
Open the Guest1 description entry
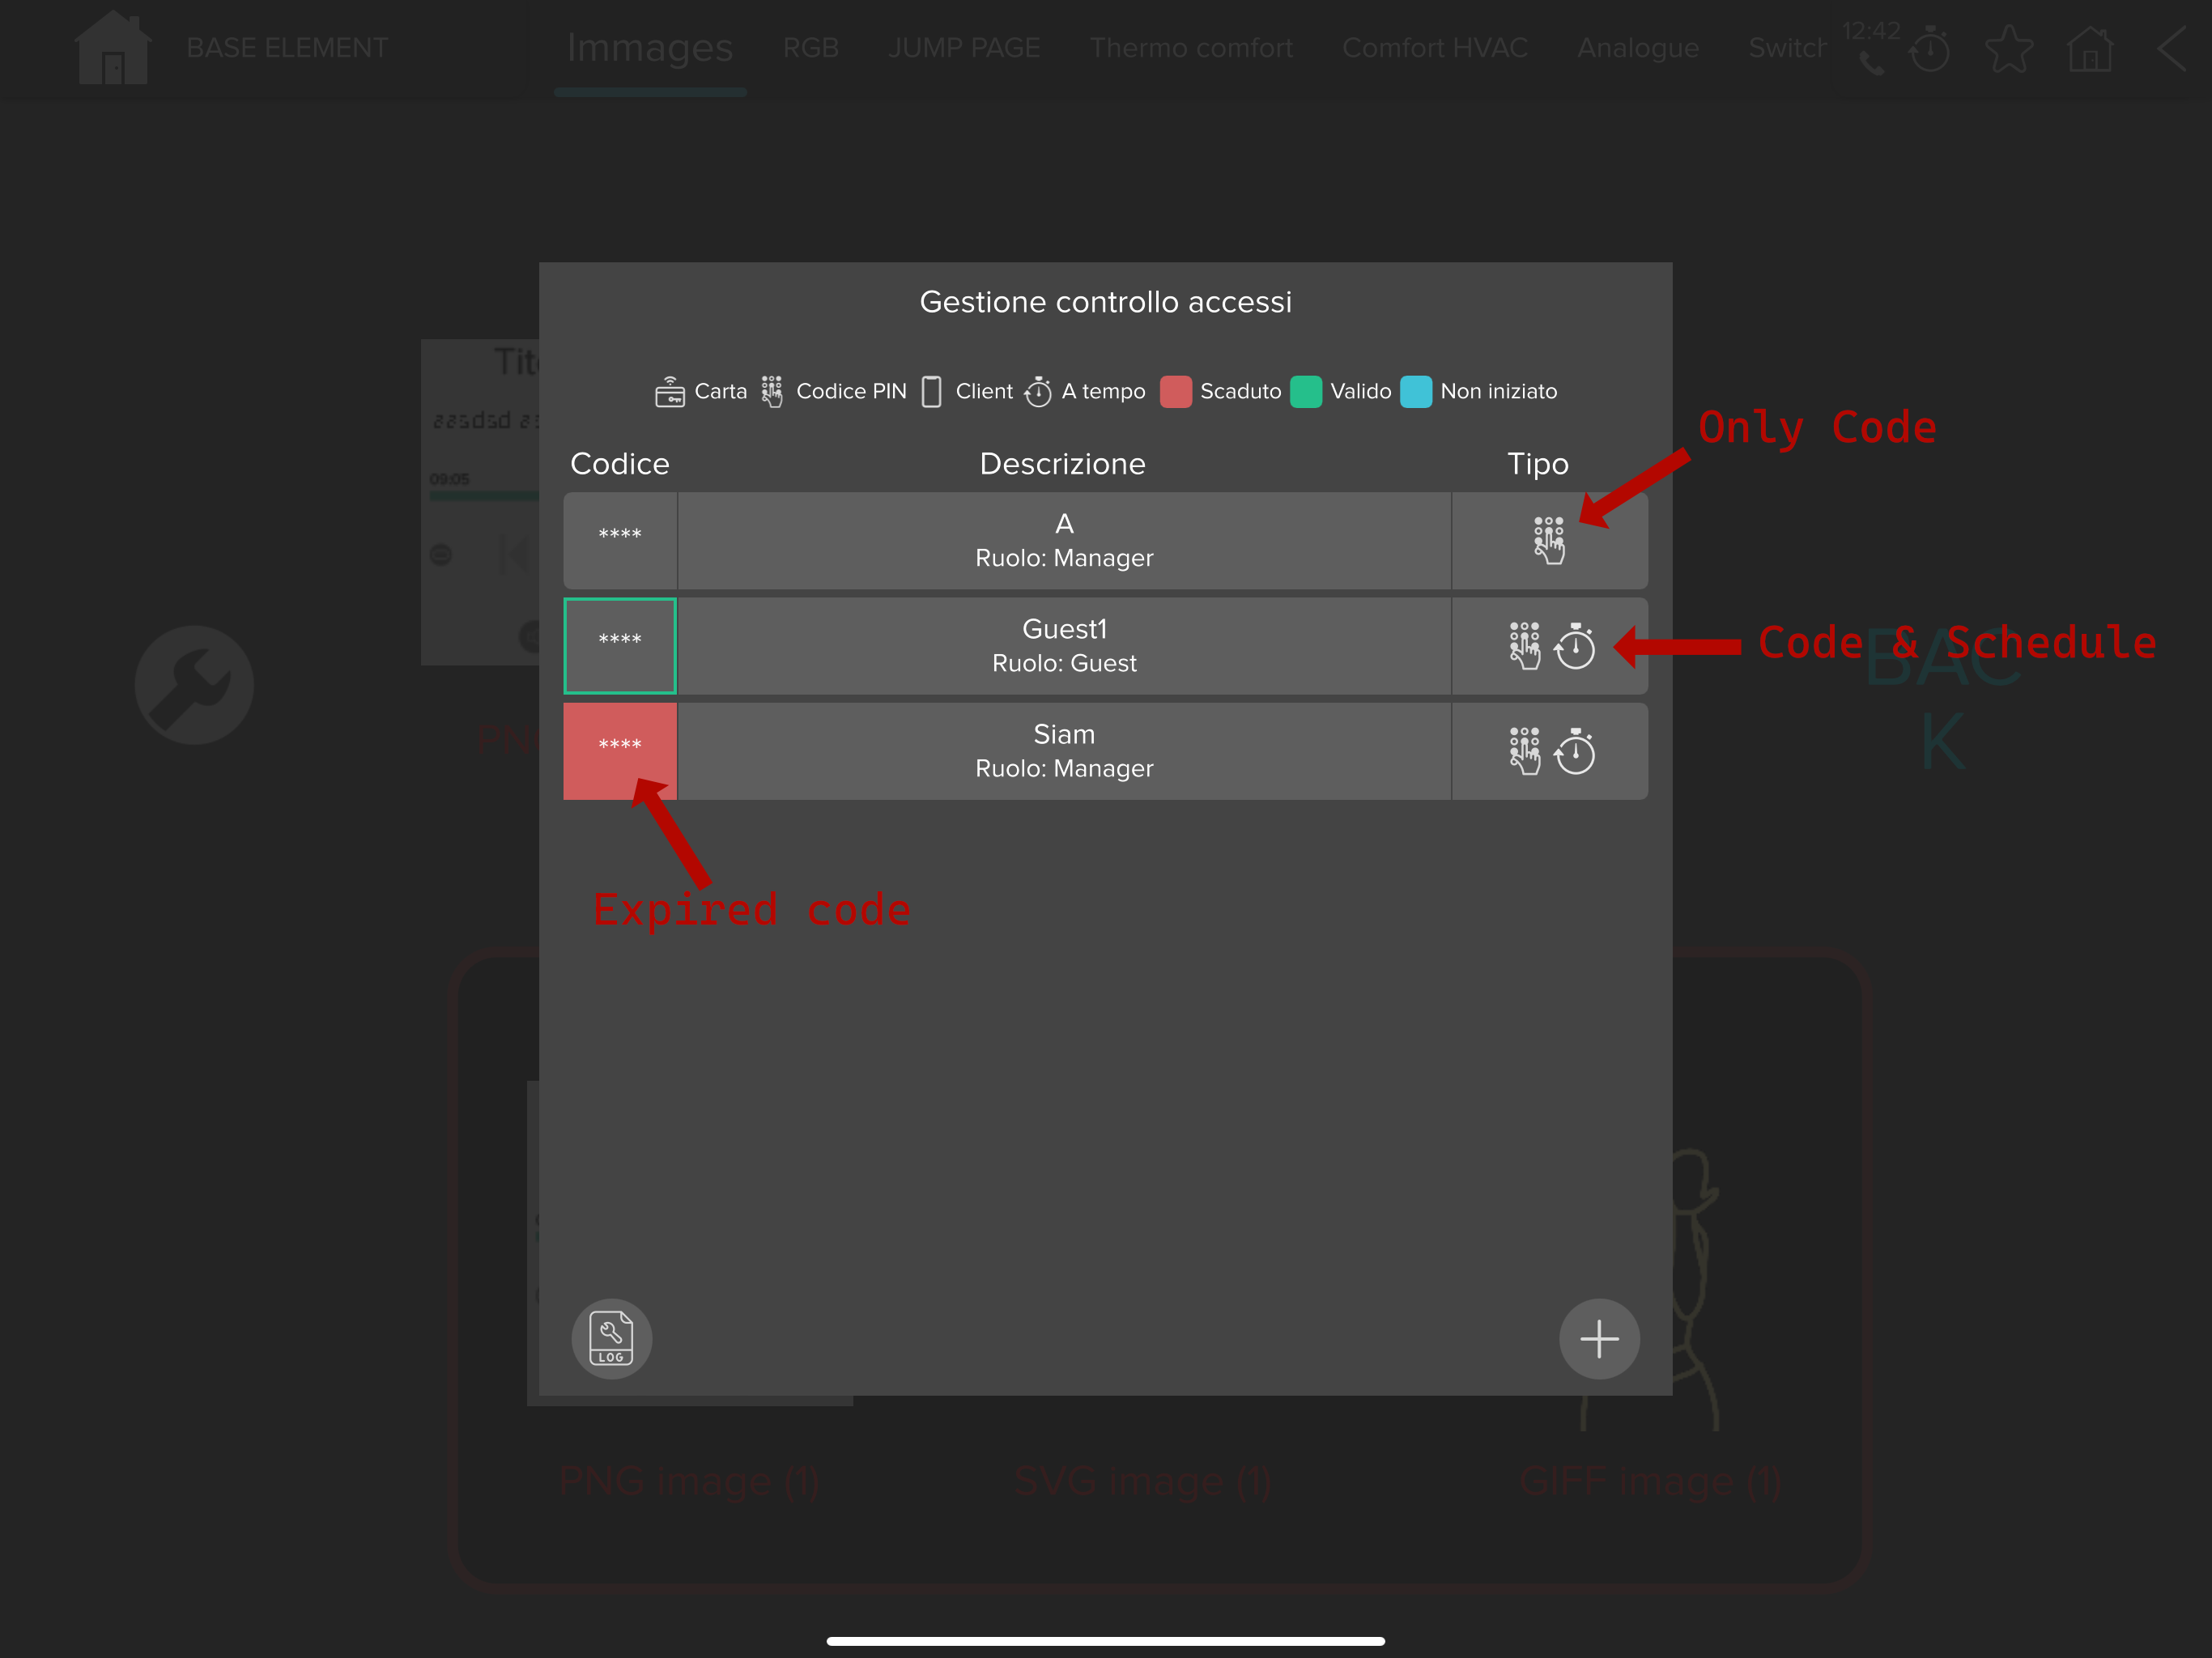coord(1063,646)
